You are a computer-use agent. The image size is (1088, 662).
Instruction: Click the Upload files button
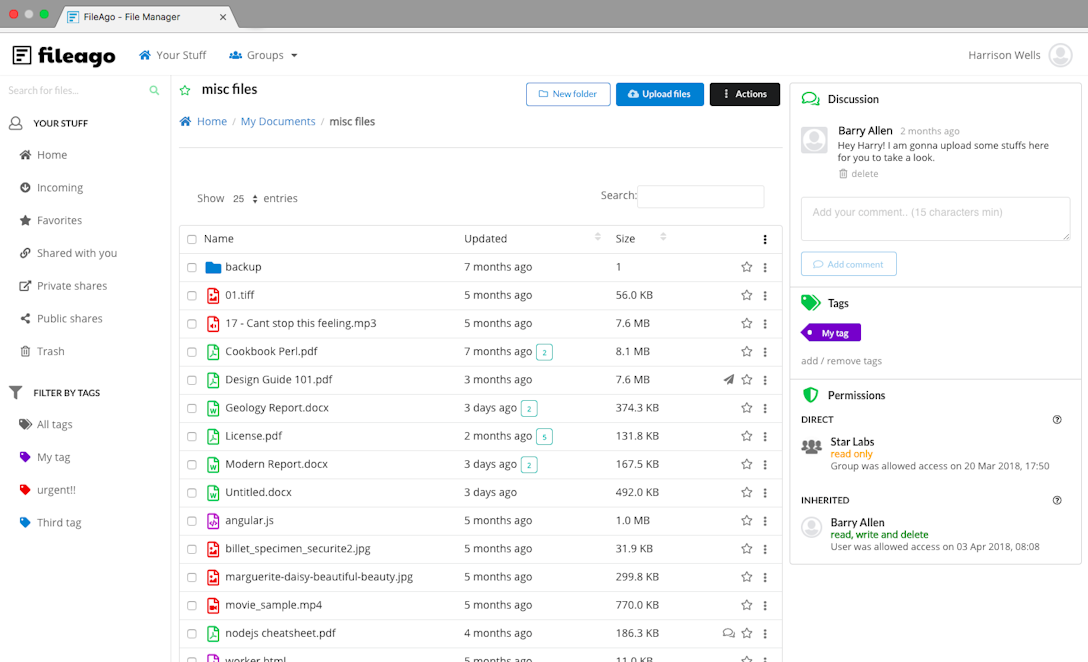coord(659,94)
